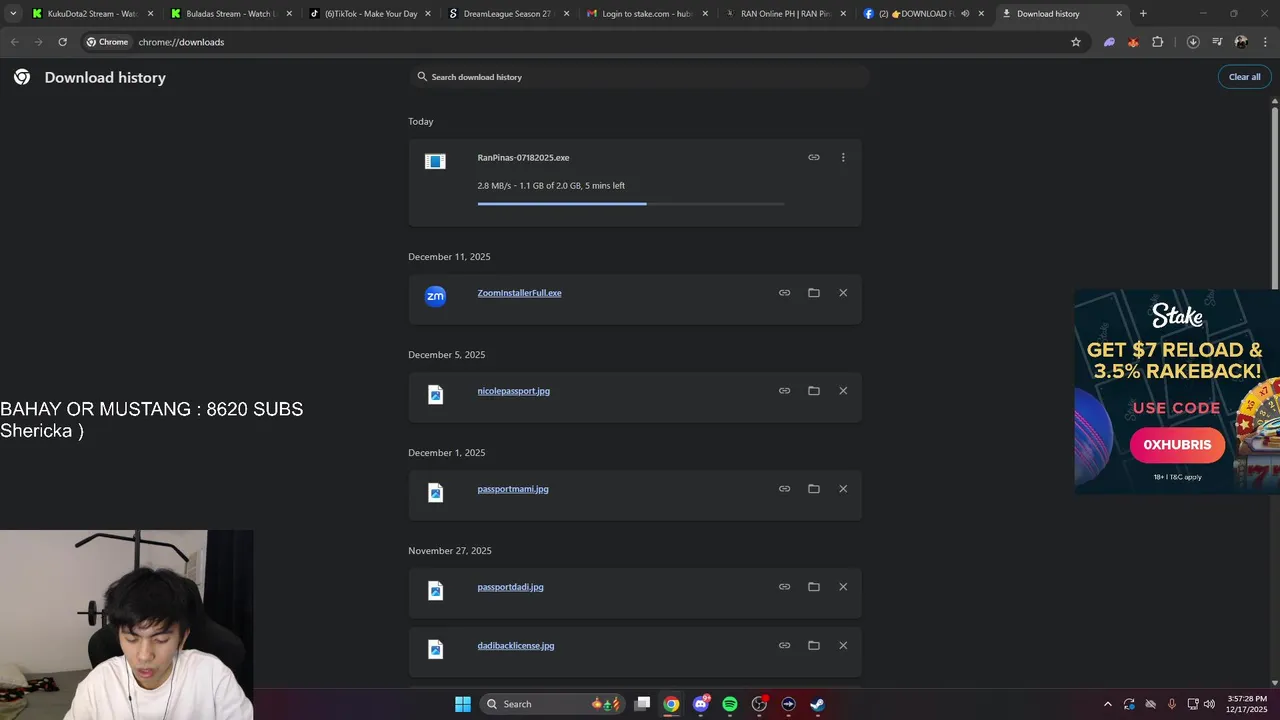Click the taskbar Search box
Image resolution: width=1280 pixels, height=720 pixels.
(553, 704)
